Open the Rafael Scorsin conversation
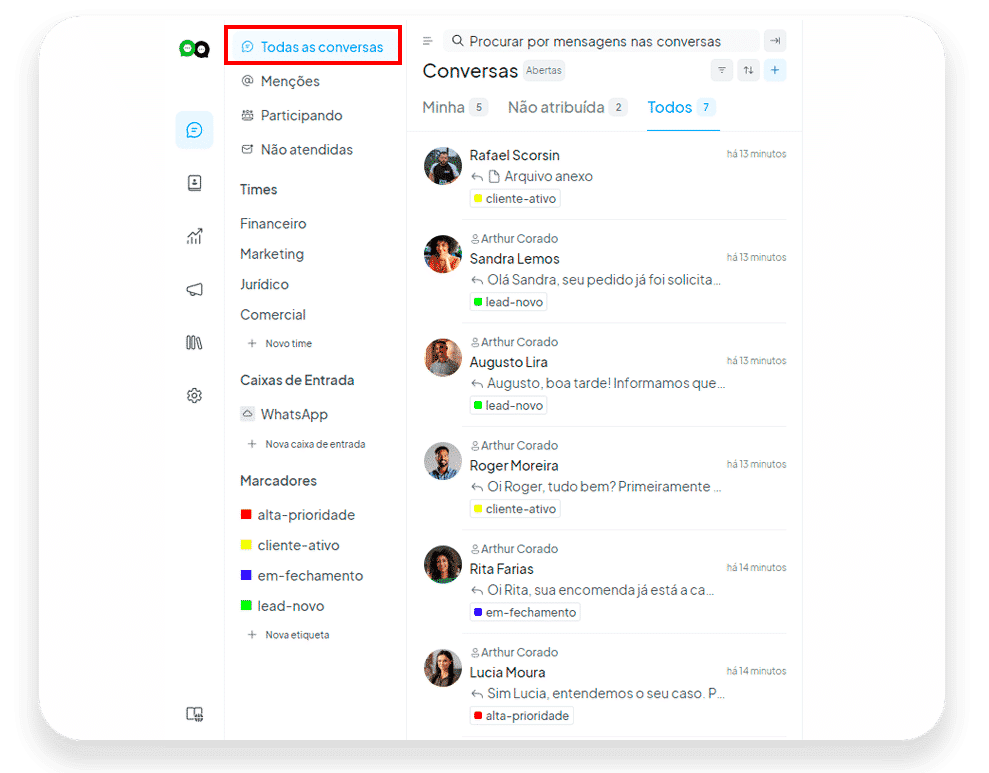The height and width of the screenshot is (773, 989). [604, 176]
